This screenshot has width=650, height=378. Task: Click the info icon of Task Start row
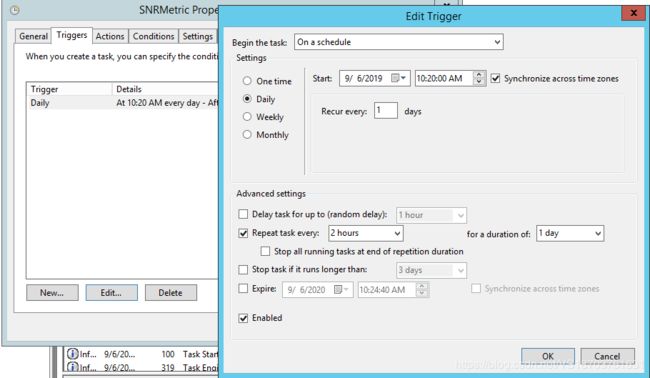(x=73, y=354)
